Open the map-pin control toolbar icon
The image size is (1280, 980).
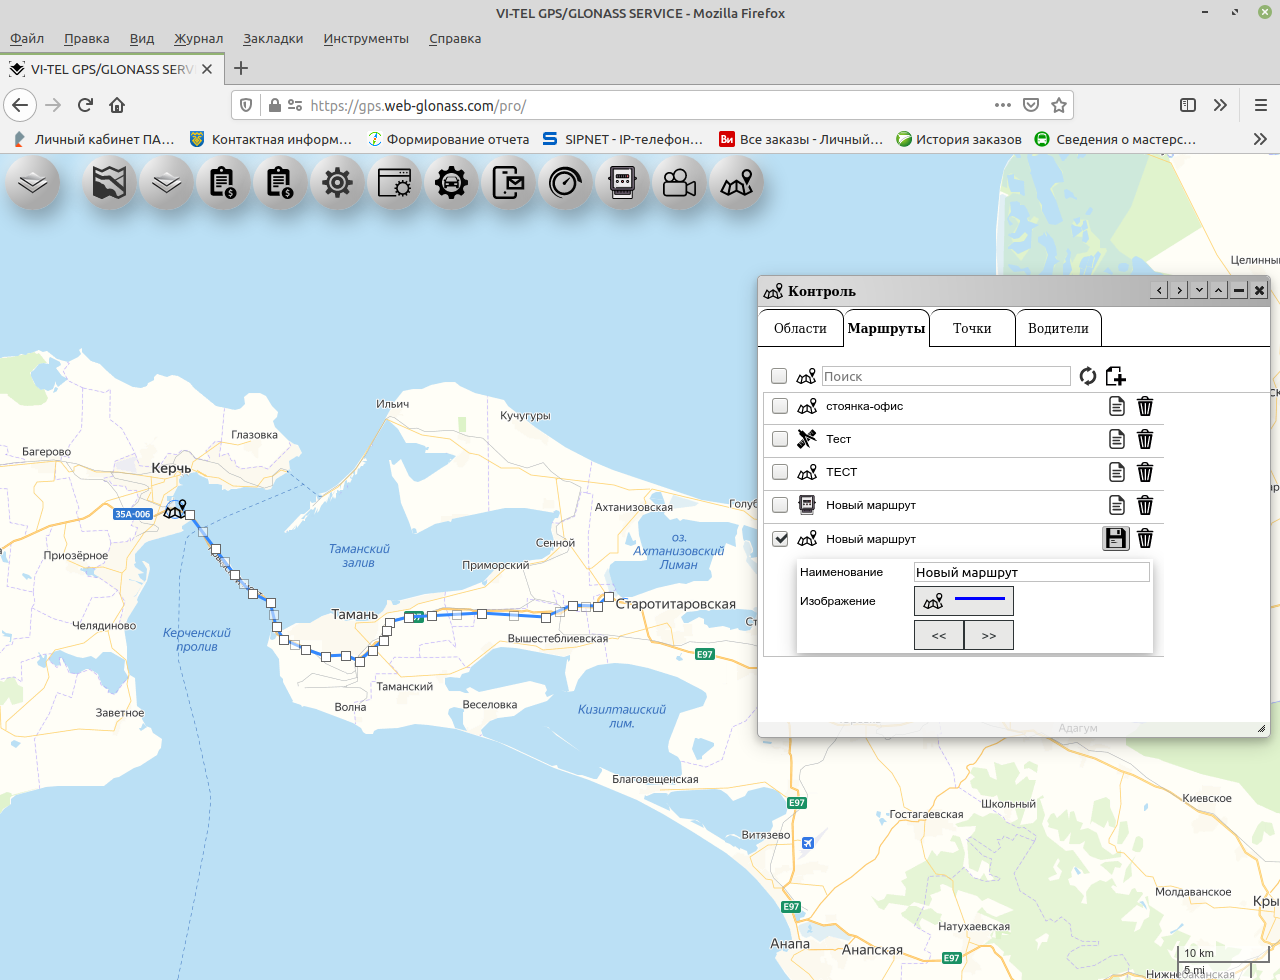coord(736,183)
